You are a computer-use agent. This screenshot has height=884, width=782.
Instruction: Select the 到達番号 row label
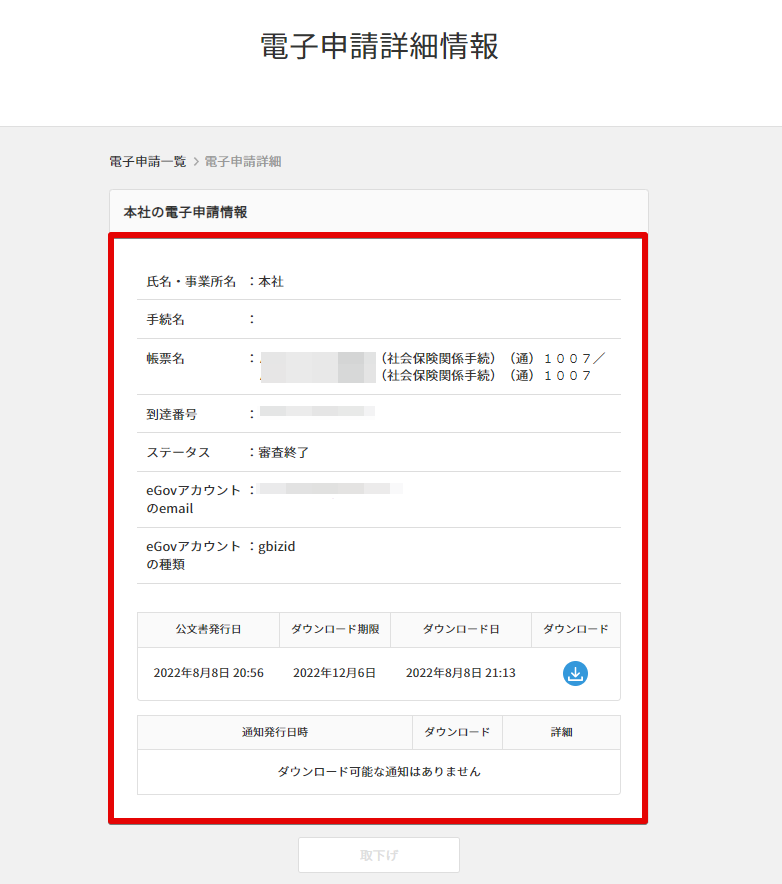[x=172, y=414]
